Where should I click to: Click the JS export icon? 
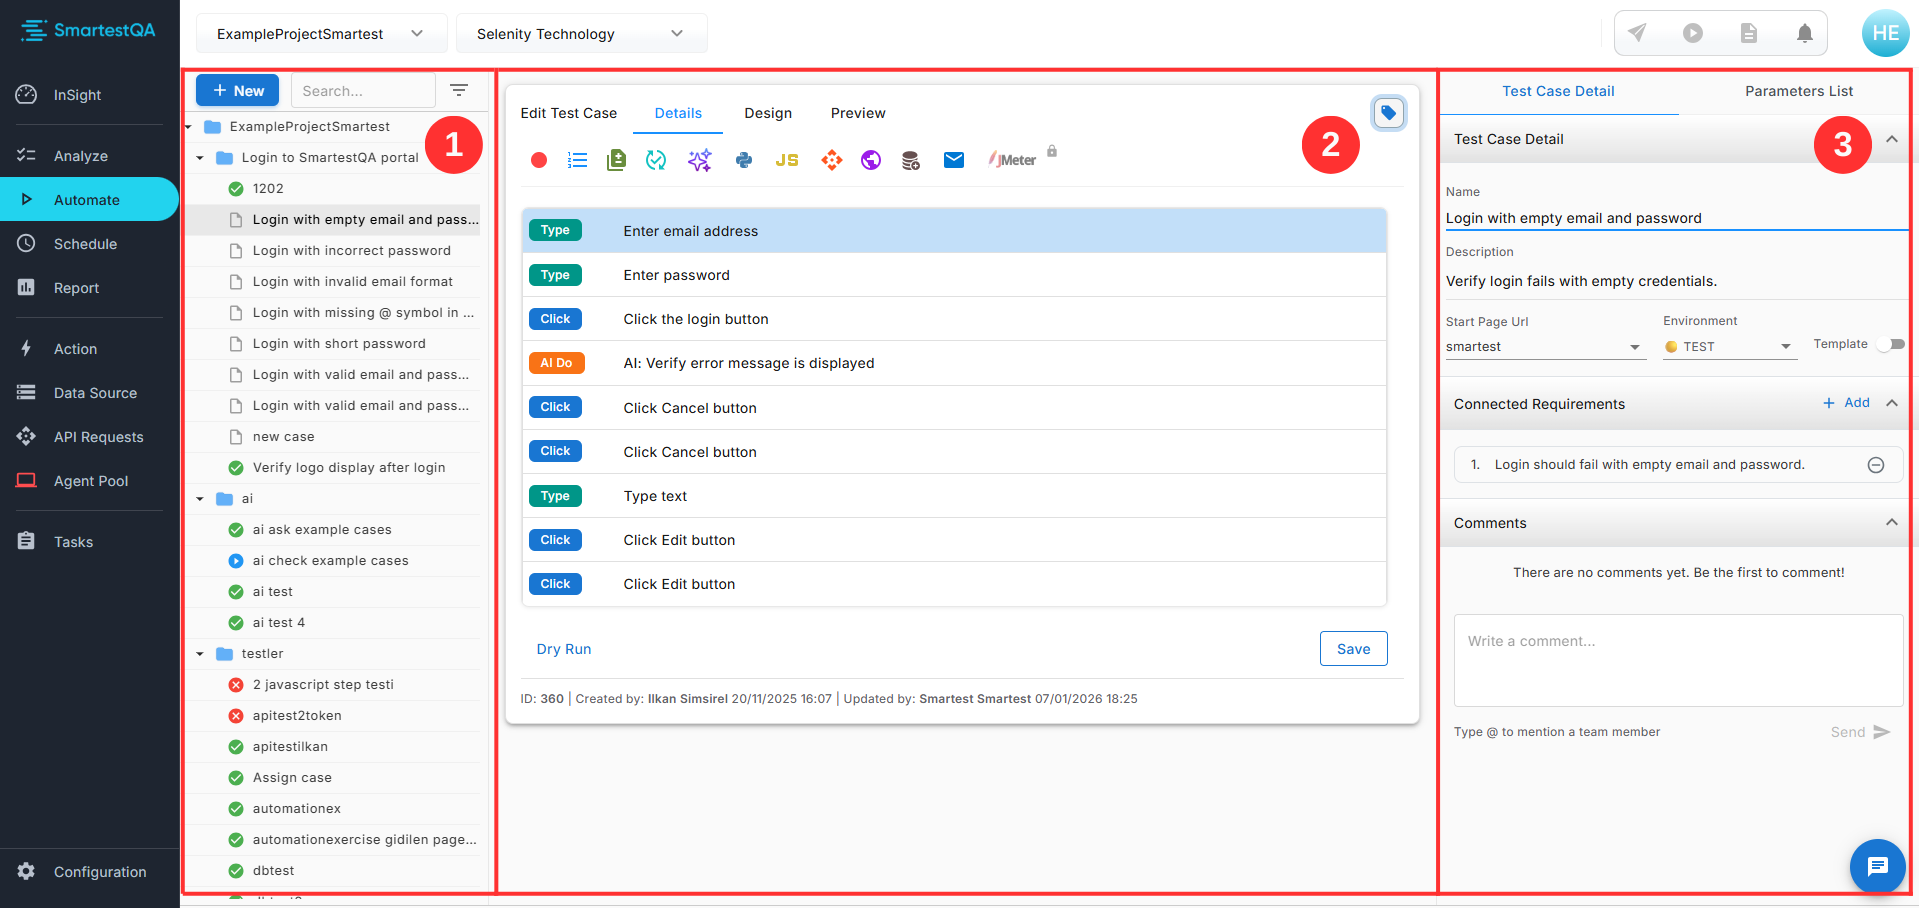tap(787, 160)
